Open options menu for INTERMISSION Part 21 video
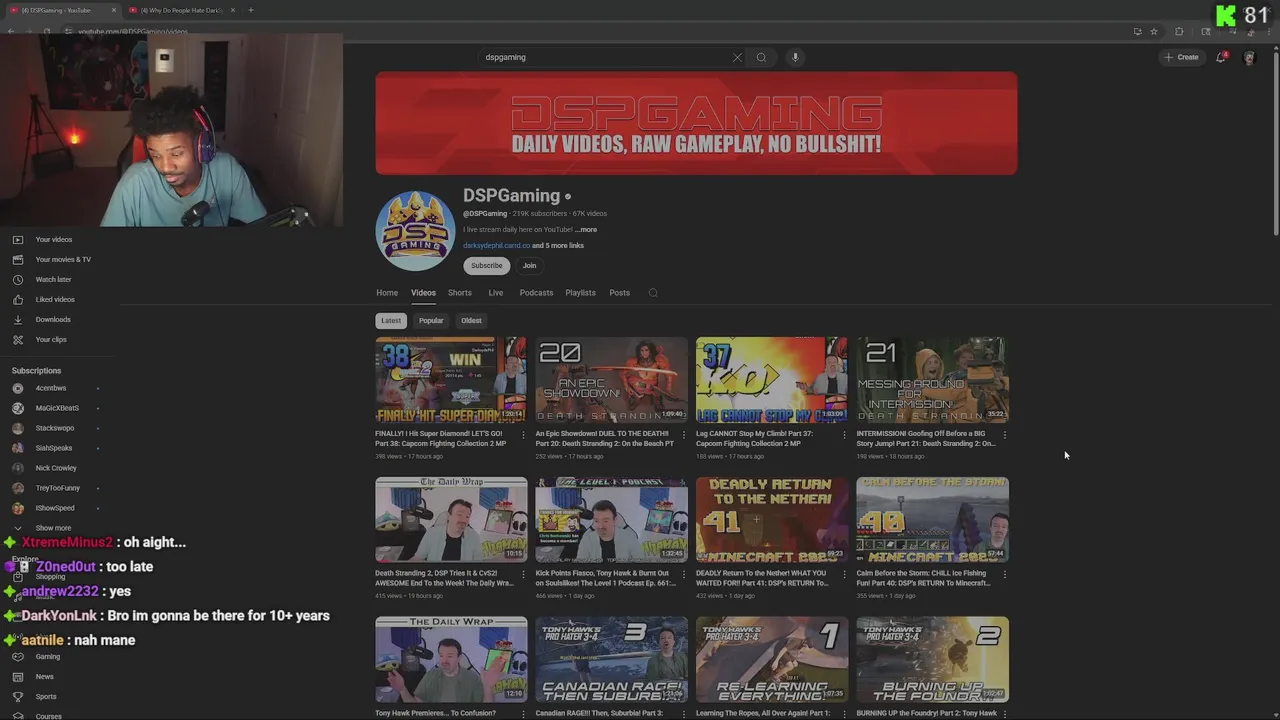Image resolution: width=1280 pixels, height=720 pixels. coord(1004,435)
